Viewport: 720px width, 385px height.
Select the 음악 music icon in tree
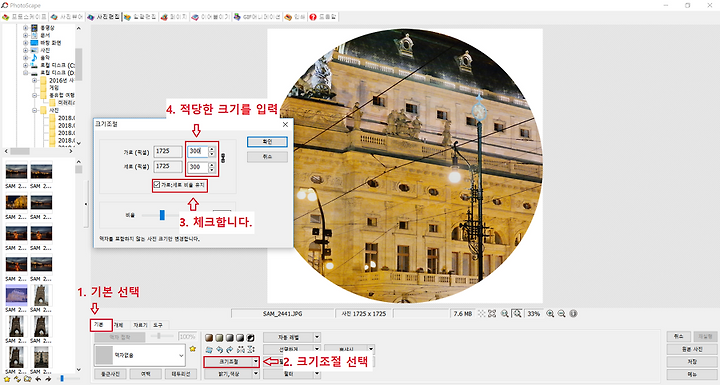coord(34,58)
